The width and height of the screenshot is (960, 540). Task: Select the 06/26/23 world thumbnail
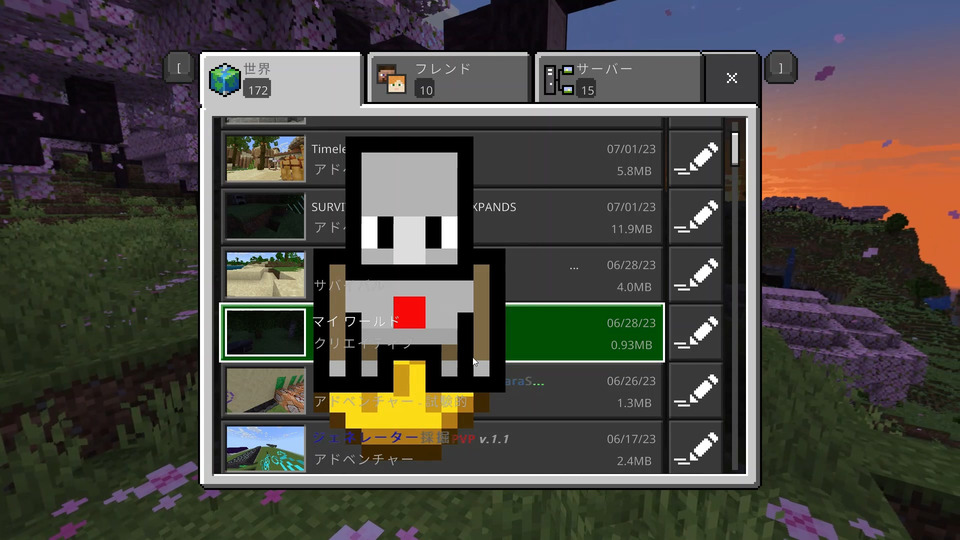tap(265, 391)
